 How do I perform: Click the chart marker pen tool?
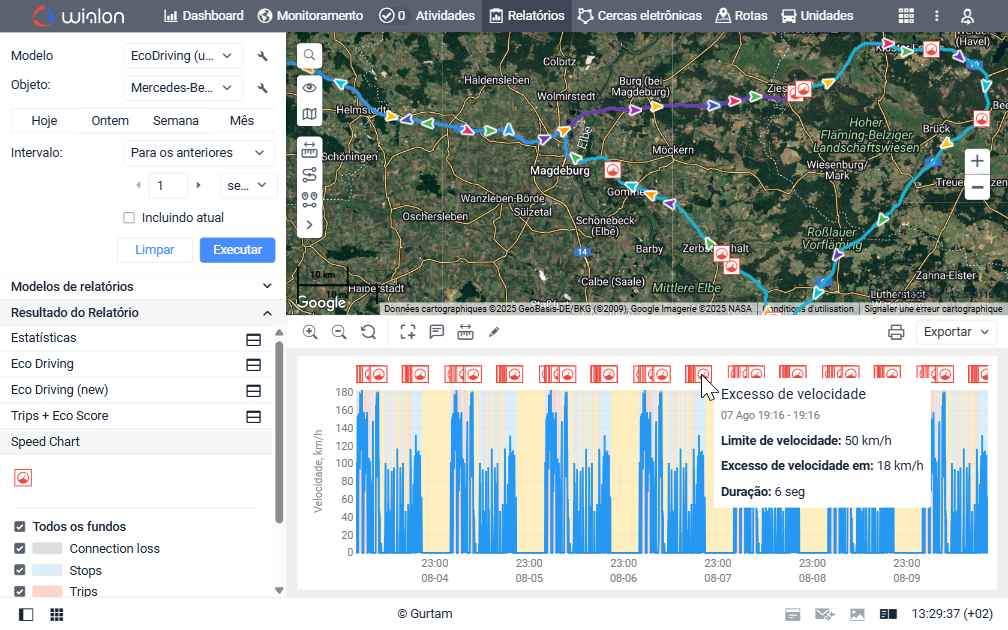[494, 332]
